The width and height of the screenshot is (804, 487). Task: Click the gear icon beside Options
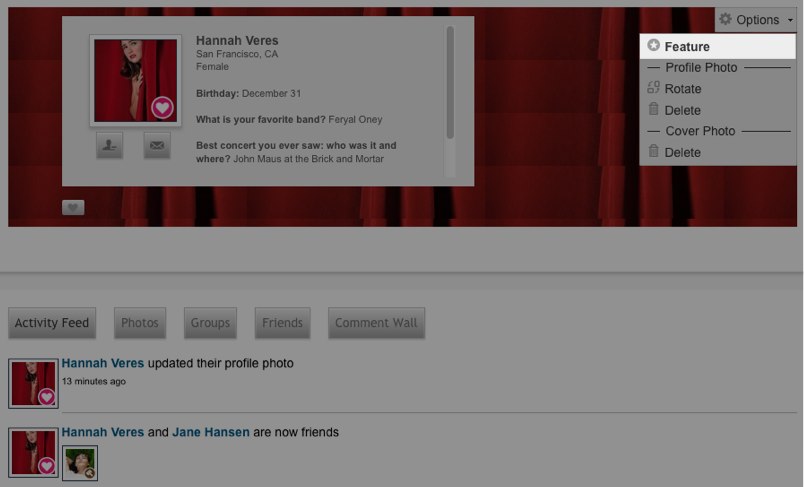pos(725,19)
